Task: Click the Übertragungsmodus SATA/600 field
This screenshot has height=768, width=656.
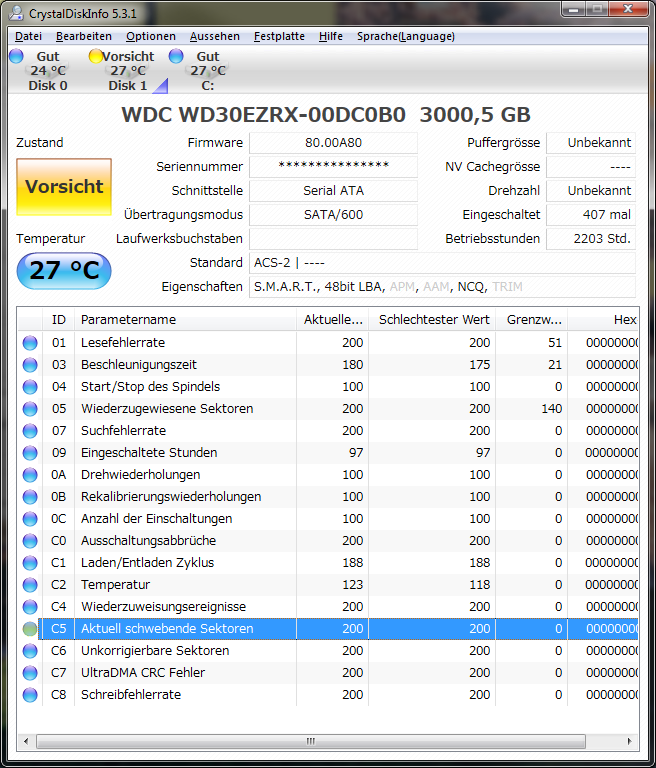Action: 333,215
